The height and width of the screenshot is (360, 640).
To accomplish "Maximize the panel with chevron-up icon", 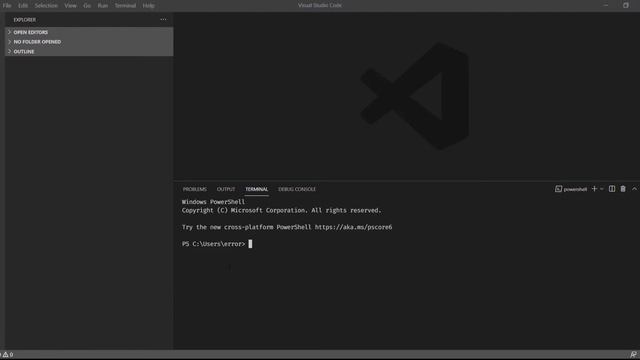I will pos(634,189).
